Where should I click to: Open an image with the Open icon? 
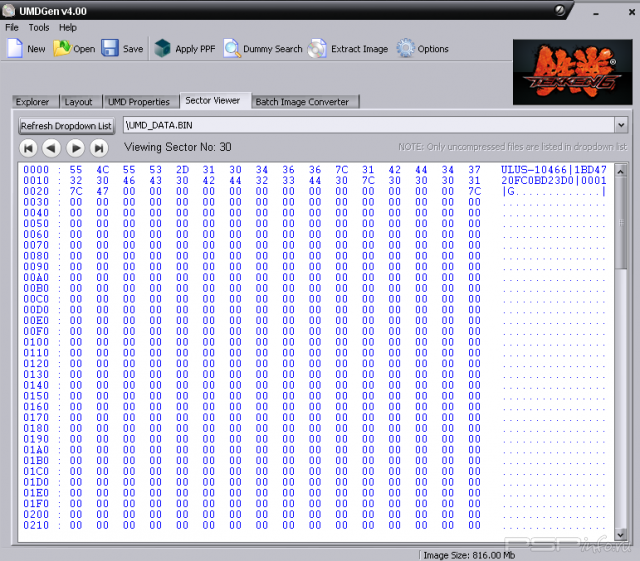click(62, 49)
